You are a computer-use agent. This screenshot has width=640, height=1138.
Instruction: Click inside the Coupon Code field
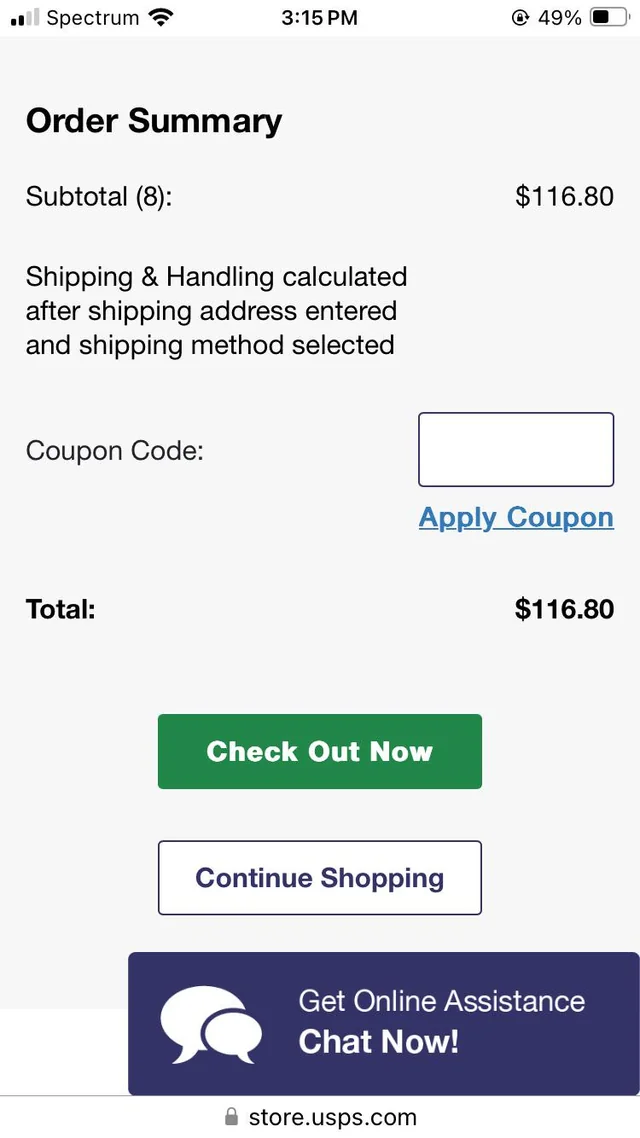coord(516,449)
